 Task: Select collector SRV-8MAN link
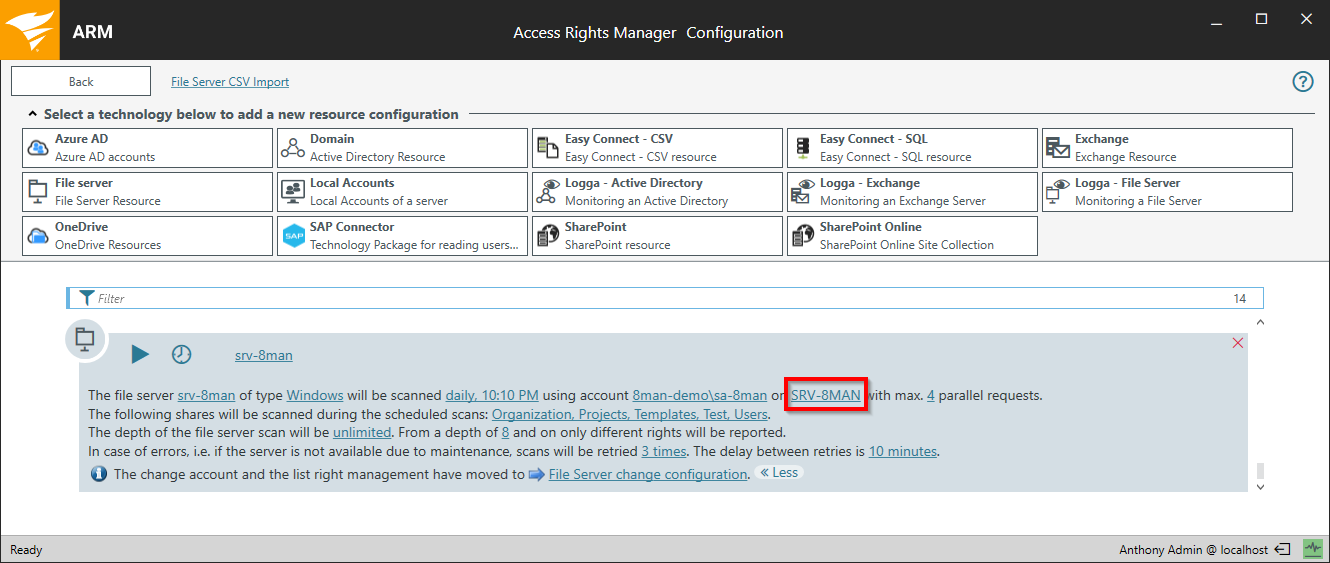[825, 395]
